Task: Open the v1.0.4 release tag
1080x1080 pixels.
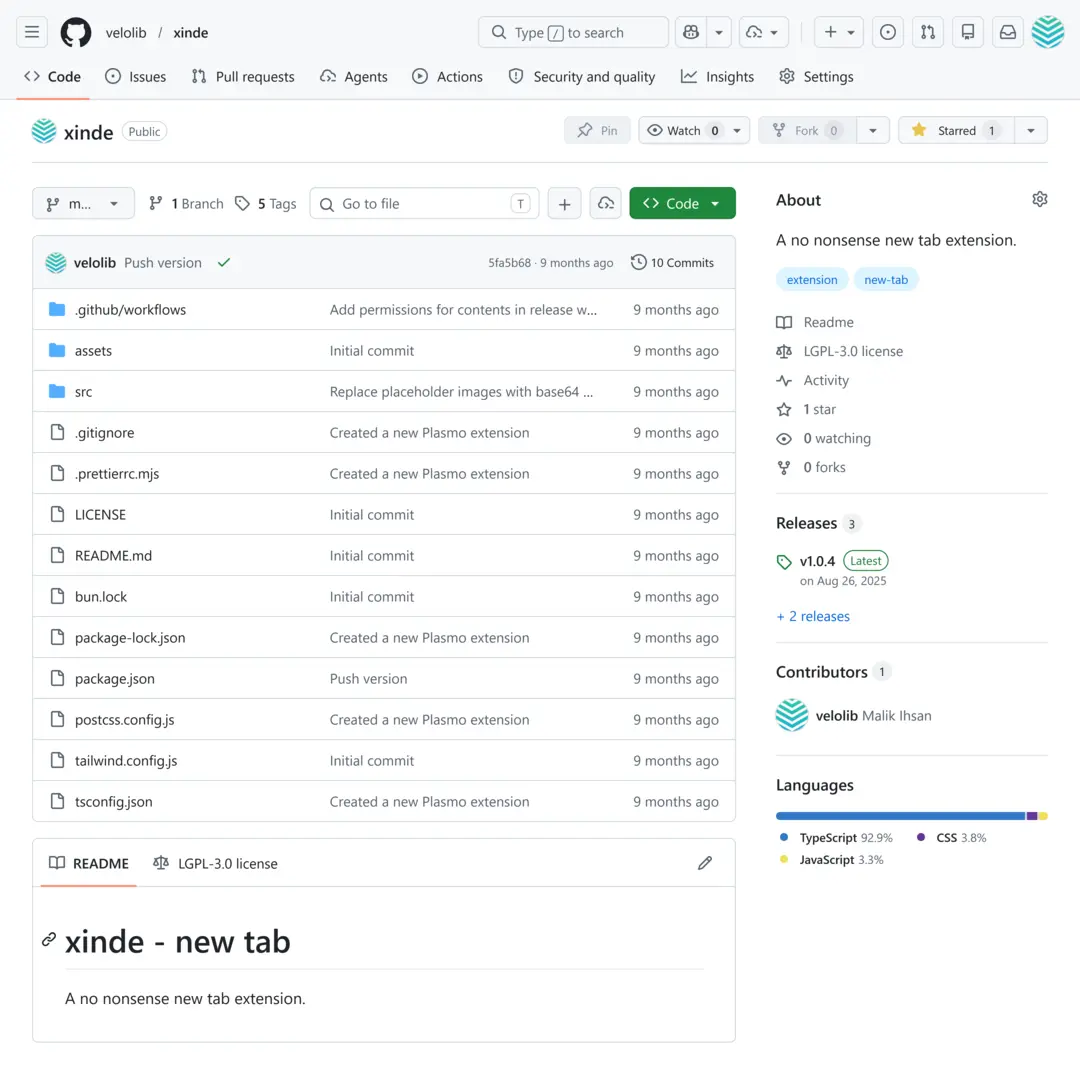Action: [817, 561]
